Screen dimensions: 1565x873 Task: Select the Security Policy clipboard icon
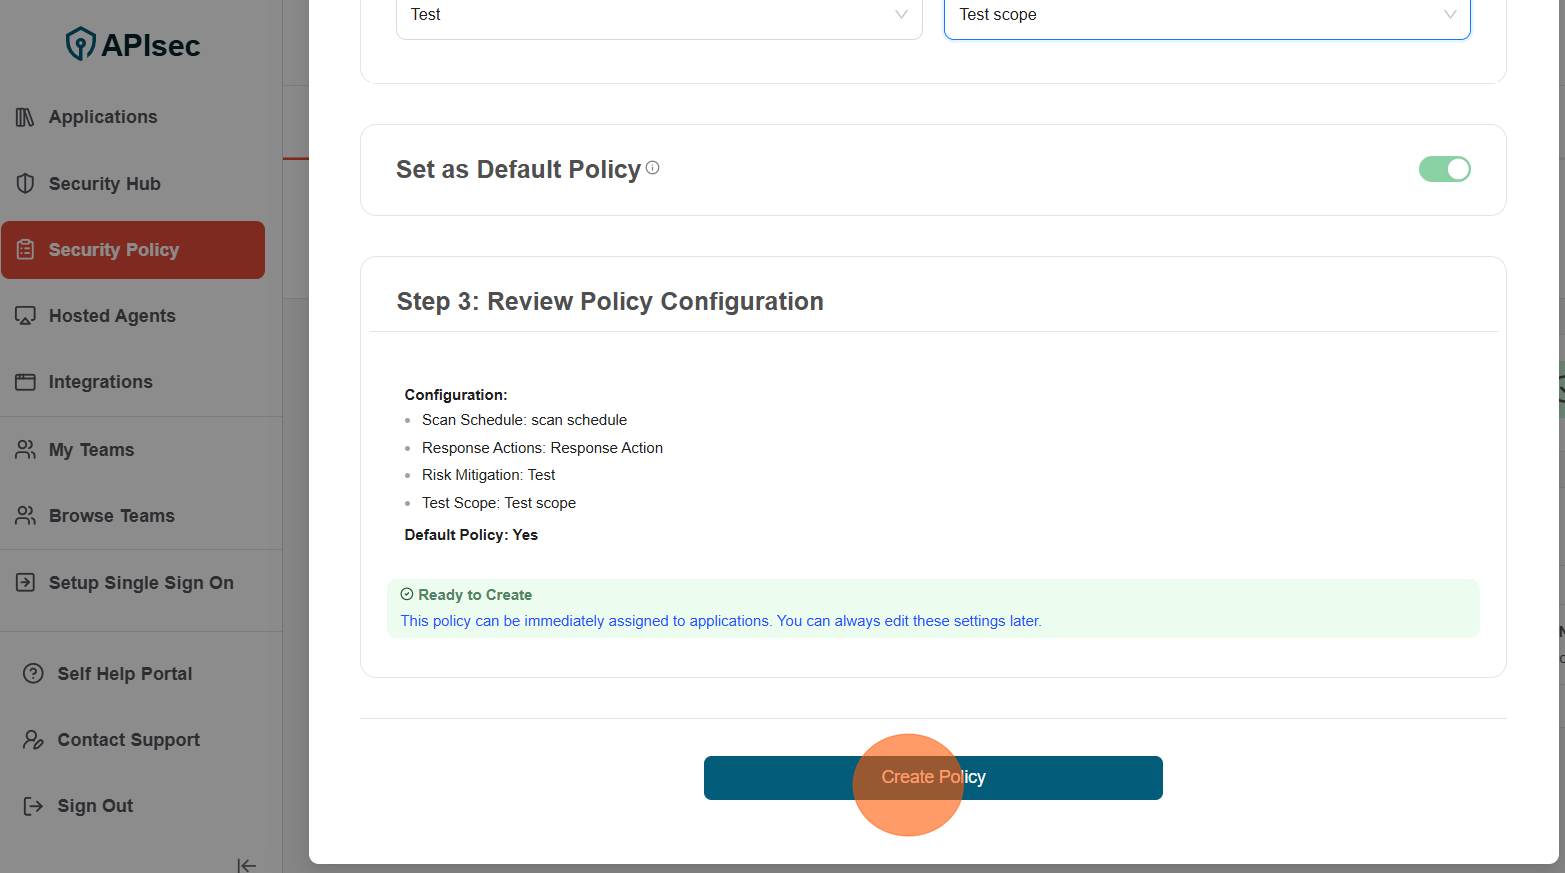click(26, 249)
